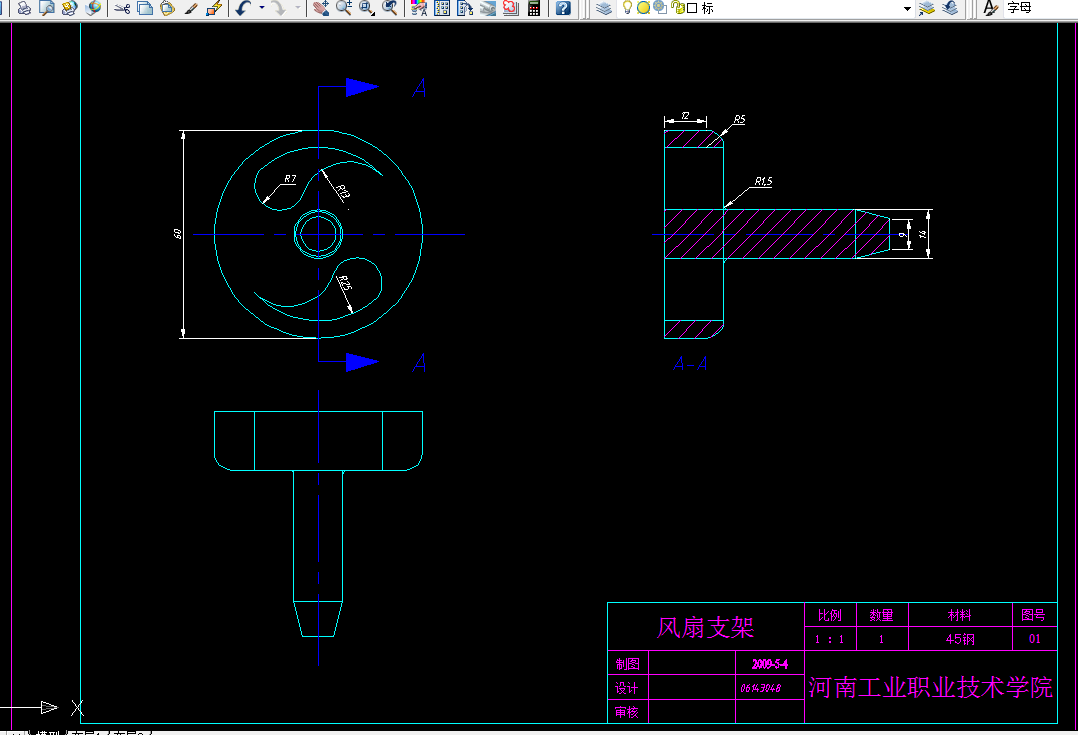Screen dimensions: 1078x735
Task: Click the school name 河南工业职业技术学院
Action: click(x=931, y=687)
